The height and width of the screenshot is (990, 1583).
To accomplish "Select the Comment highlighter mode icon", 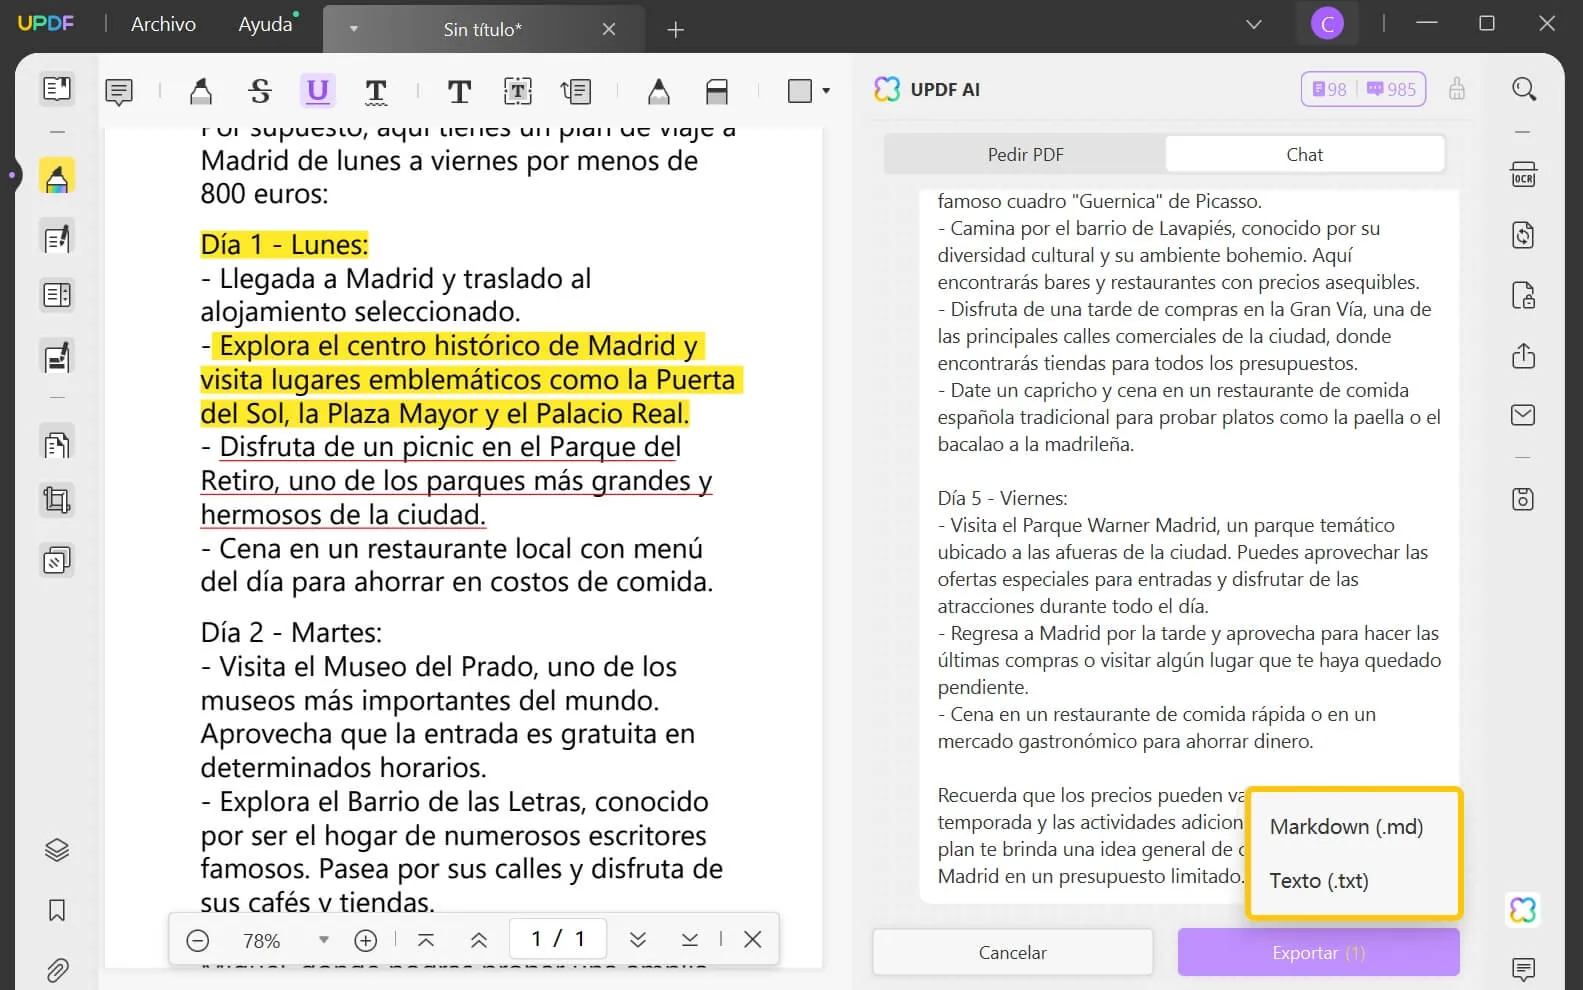I will (57, 176).
